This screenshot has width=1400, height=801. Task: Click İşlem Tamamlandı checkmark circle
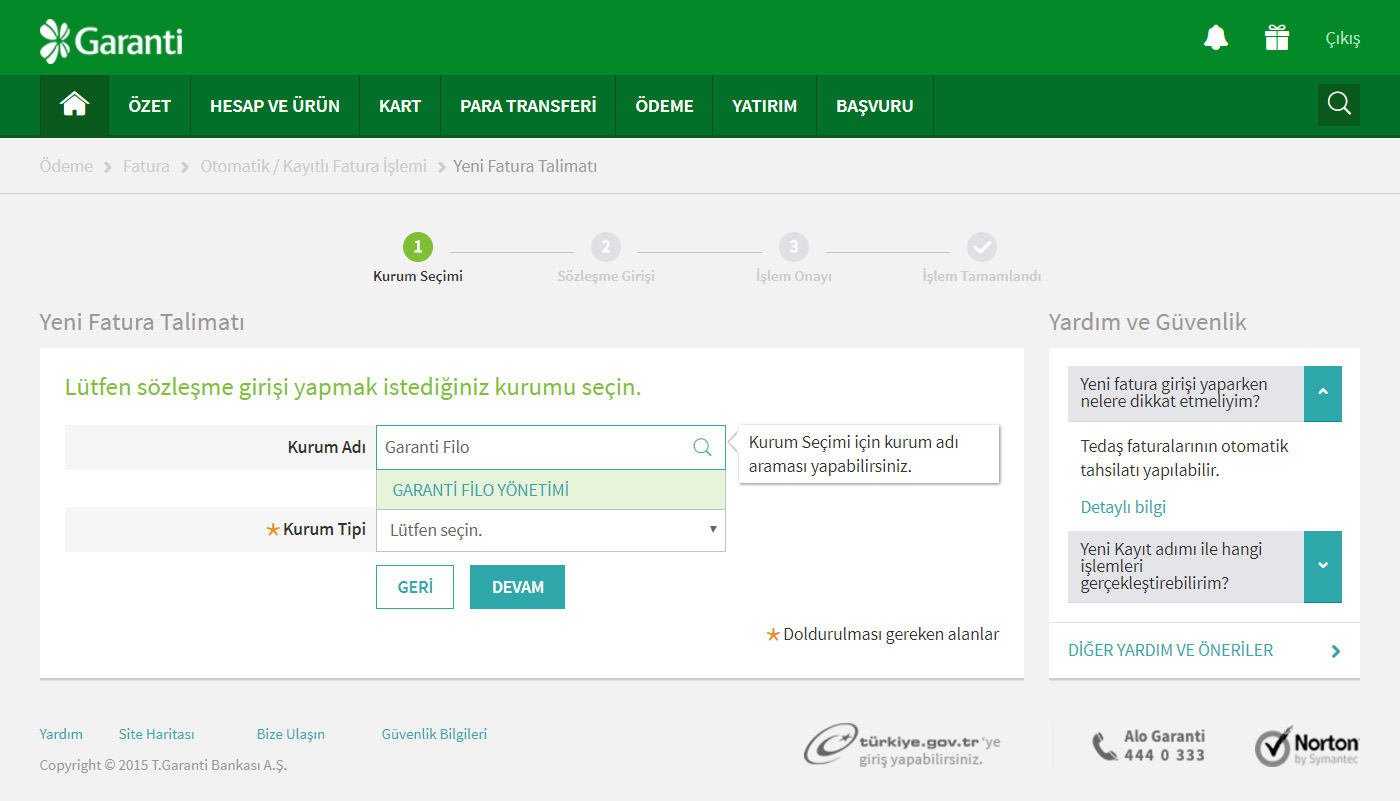click(x=982, y=246)
